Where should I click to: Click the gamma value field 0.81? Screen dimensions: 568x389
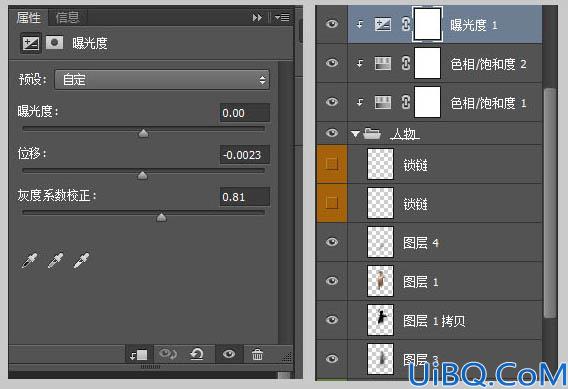245,197
